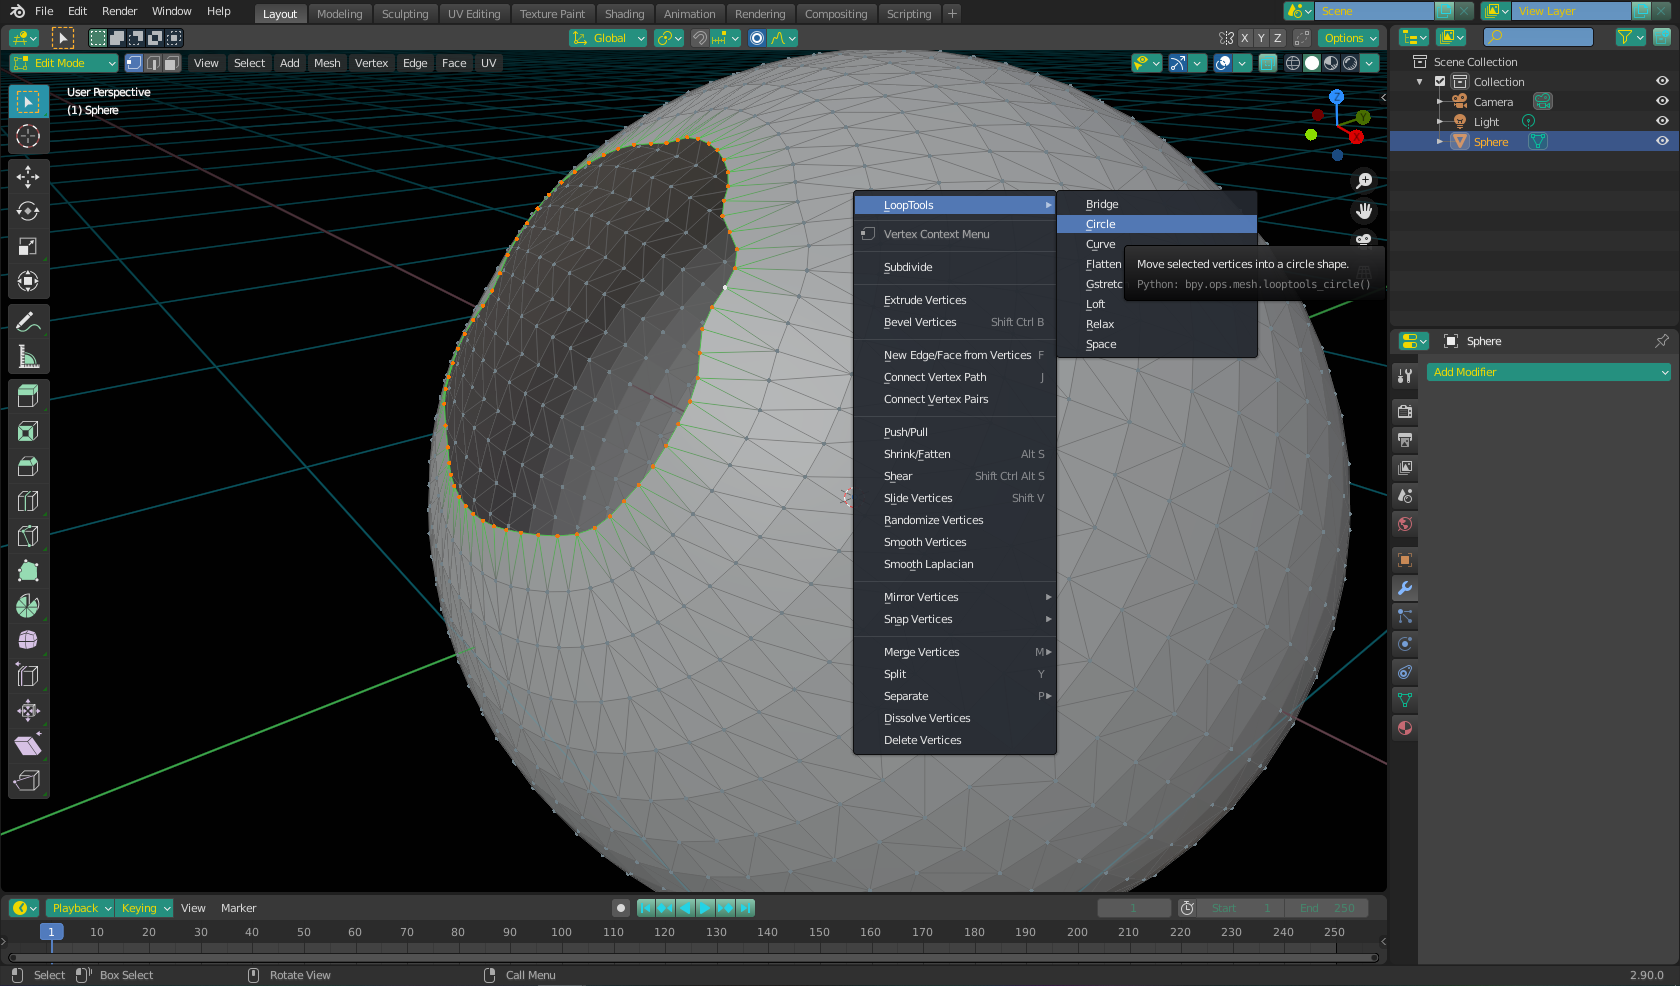Select the Rip Region tool

tap(28, 781)
